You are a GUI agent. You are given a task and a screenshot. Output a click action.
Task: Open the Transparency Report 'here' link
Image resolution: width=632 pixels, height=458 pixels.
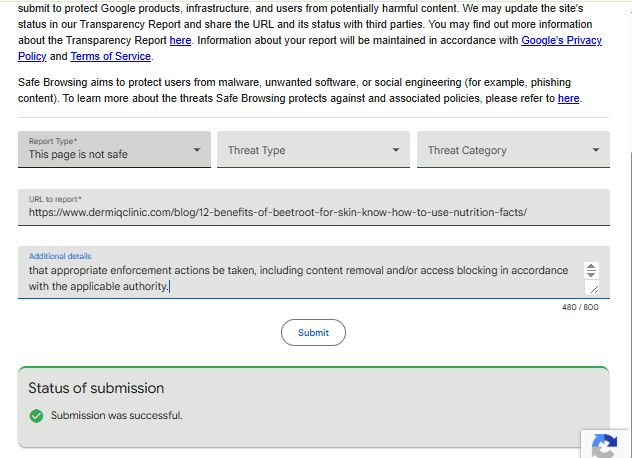(x=180, y=40)
